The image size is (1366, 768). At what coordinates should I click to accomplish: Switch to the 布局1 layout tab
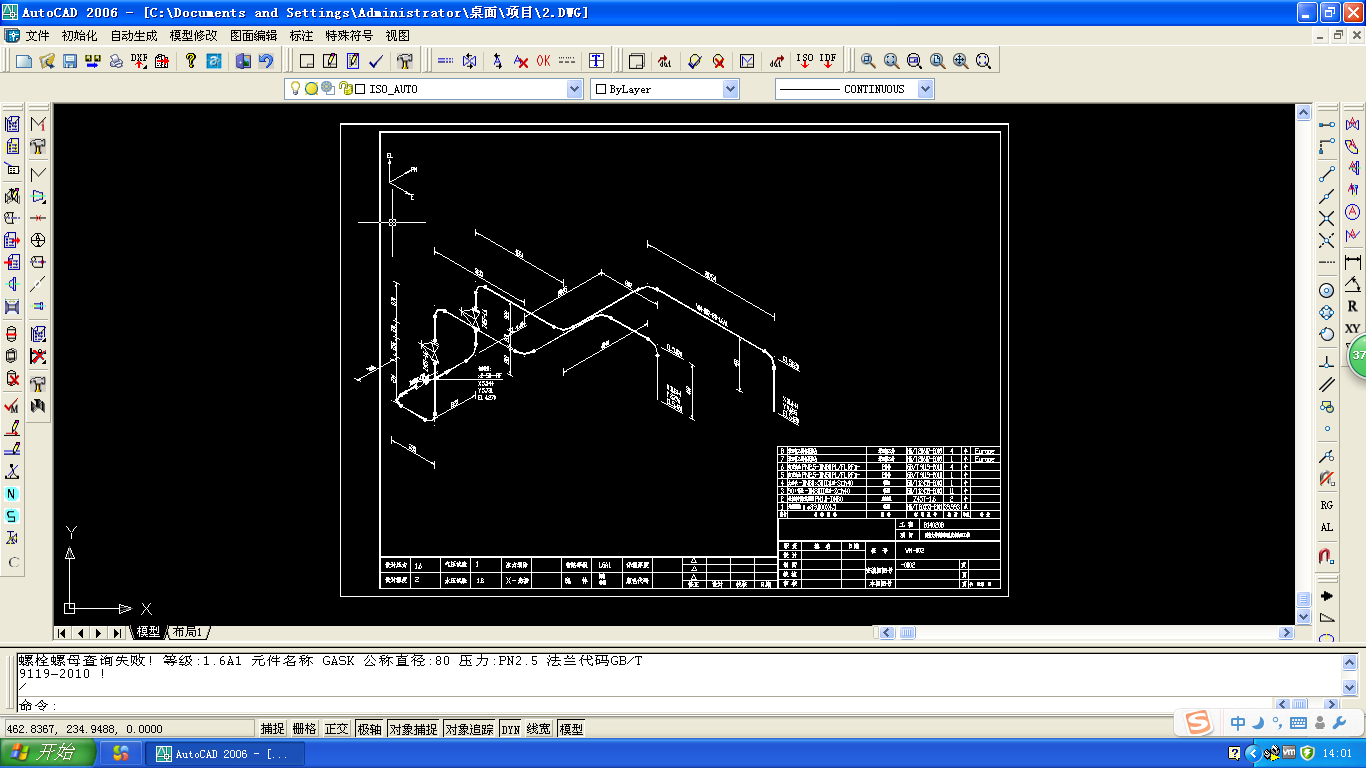pyautogui.click(x=187, y=632)
